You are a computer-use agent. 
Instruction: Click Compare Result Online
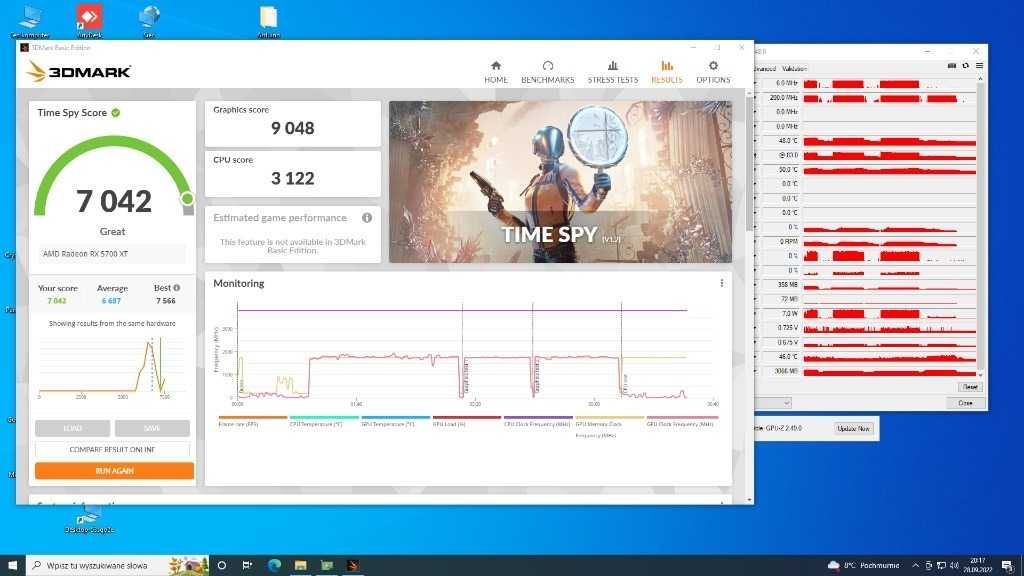point(112,449)
